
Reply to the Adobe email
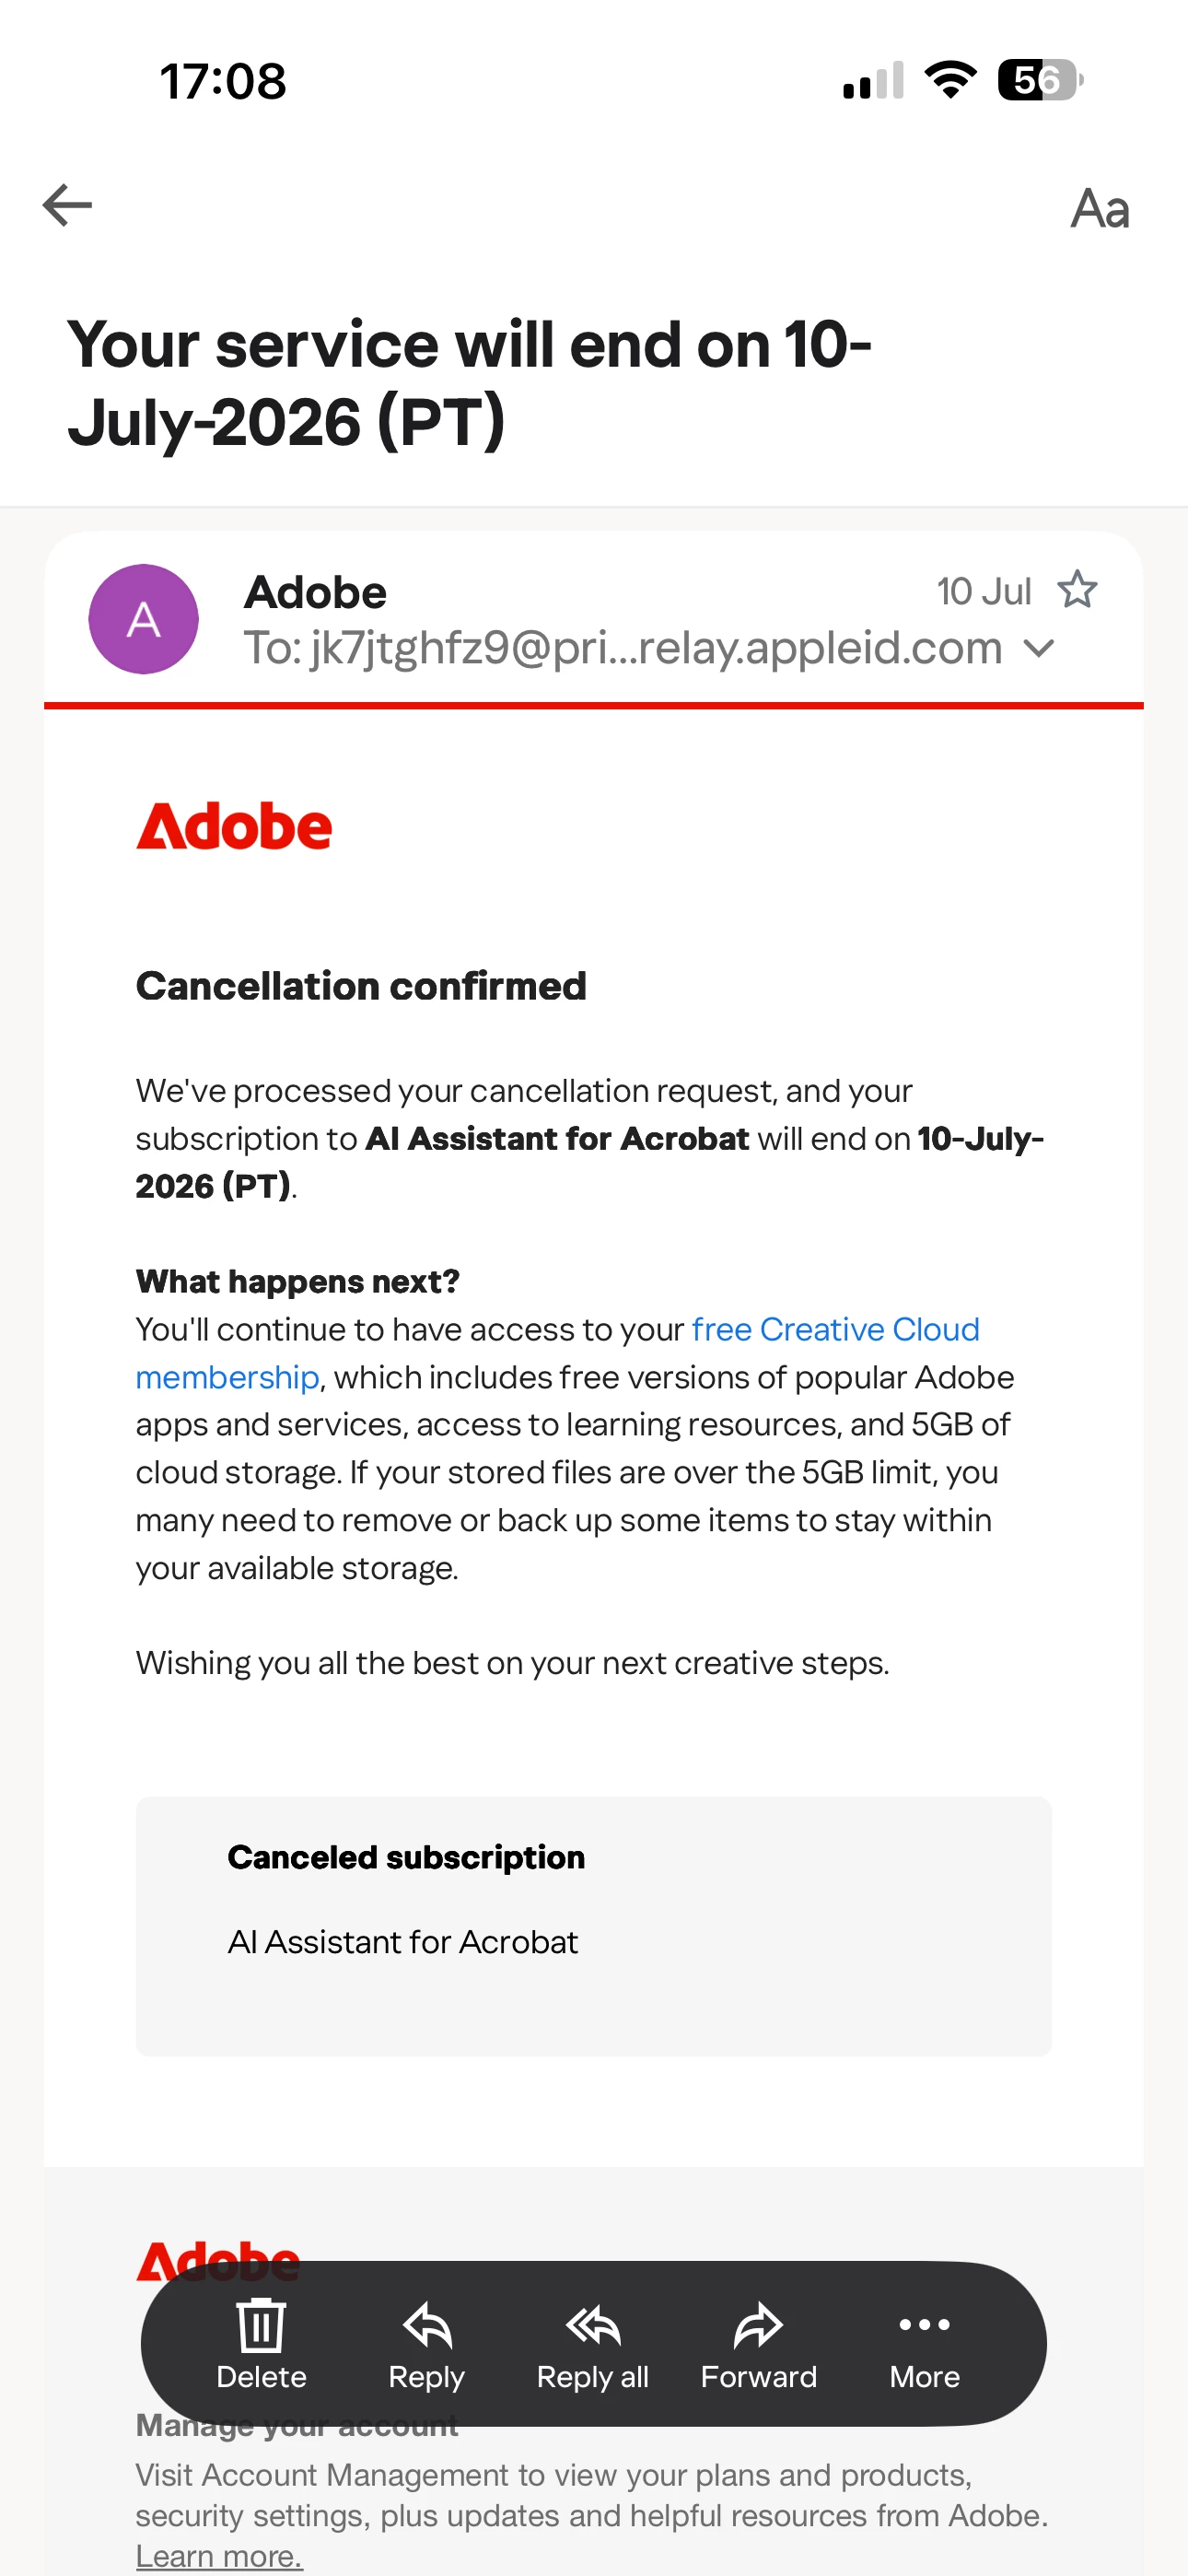427,2345
